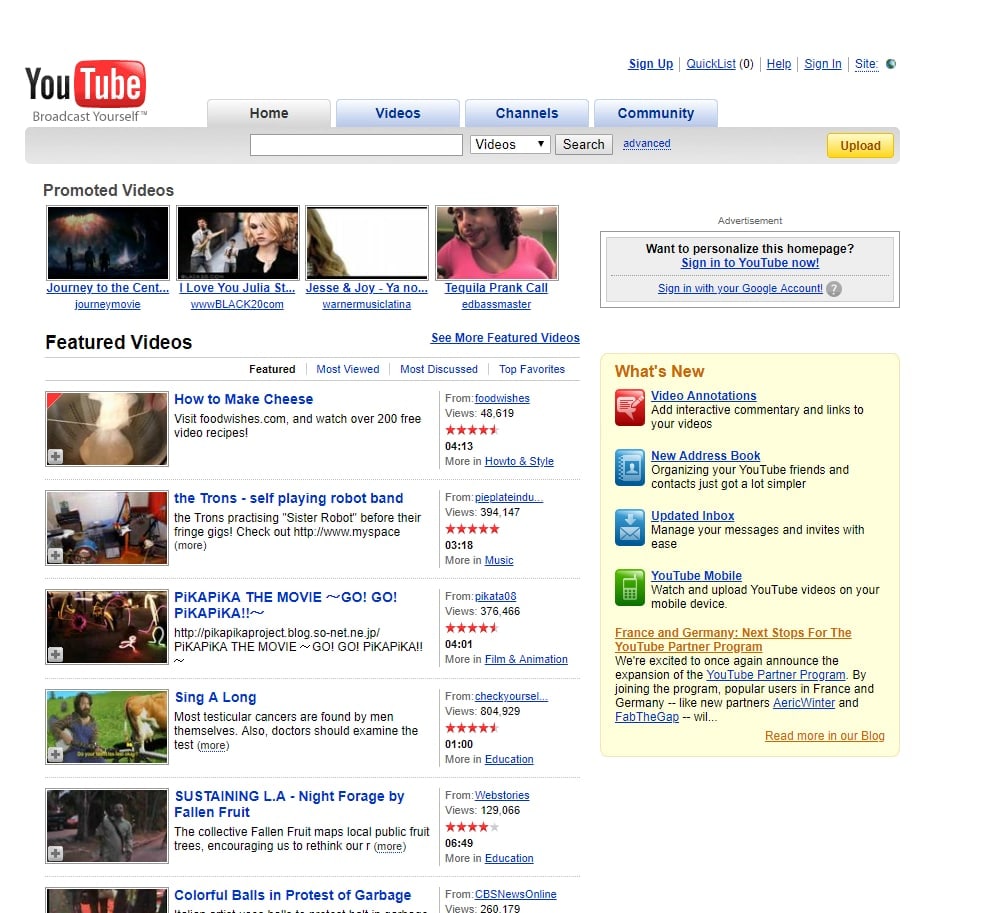Open the Journey to the Center promoted thumbnail
This screenshot has width=982, height=913.
[108, 243]
